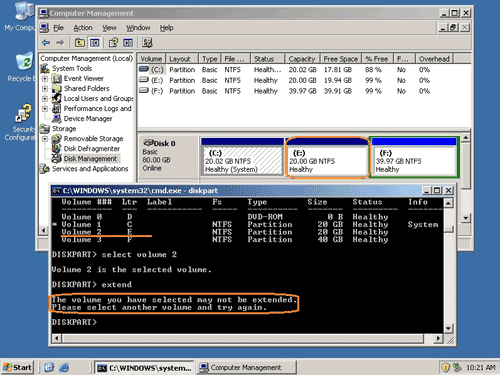The width and height of the screenshot is (500, 375).
Task: Click the toolbar icon right of Properties
Action: (128, 43)
